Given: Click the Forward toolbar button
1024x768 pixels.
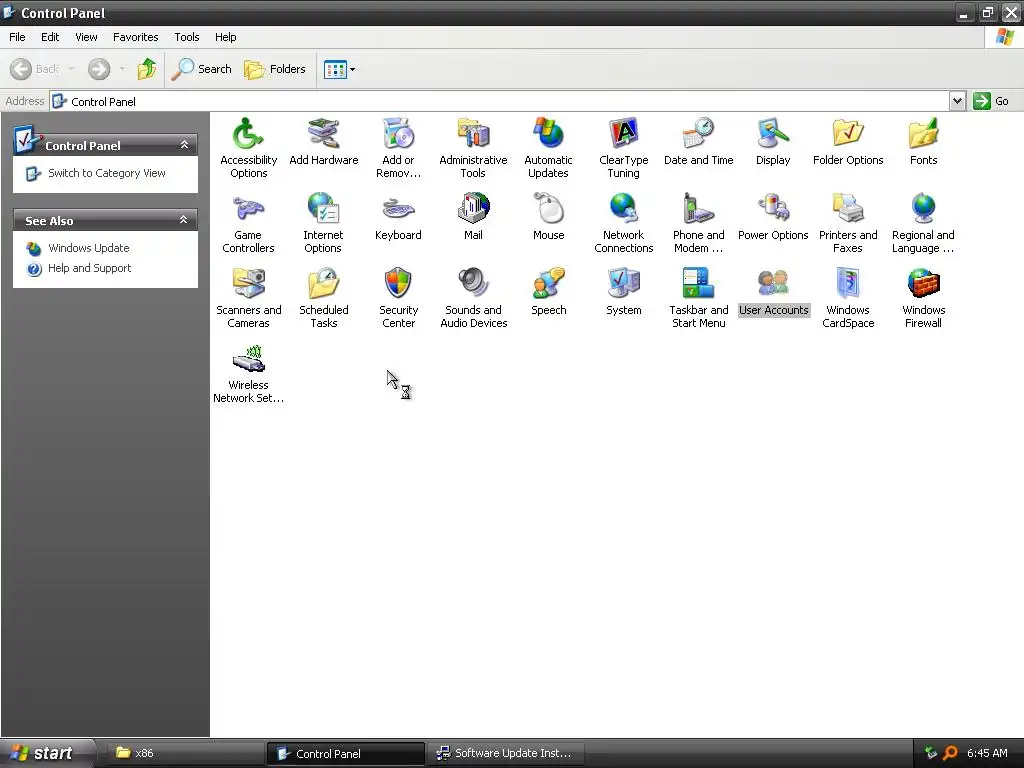Looking at the screenshot, I should 99,69.
